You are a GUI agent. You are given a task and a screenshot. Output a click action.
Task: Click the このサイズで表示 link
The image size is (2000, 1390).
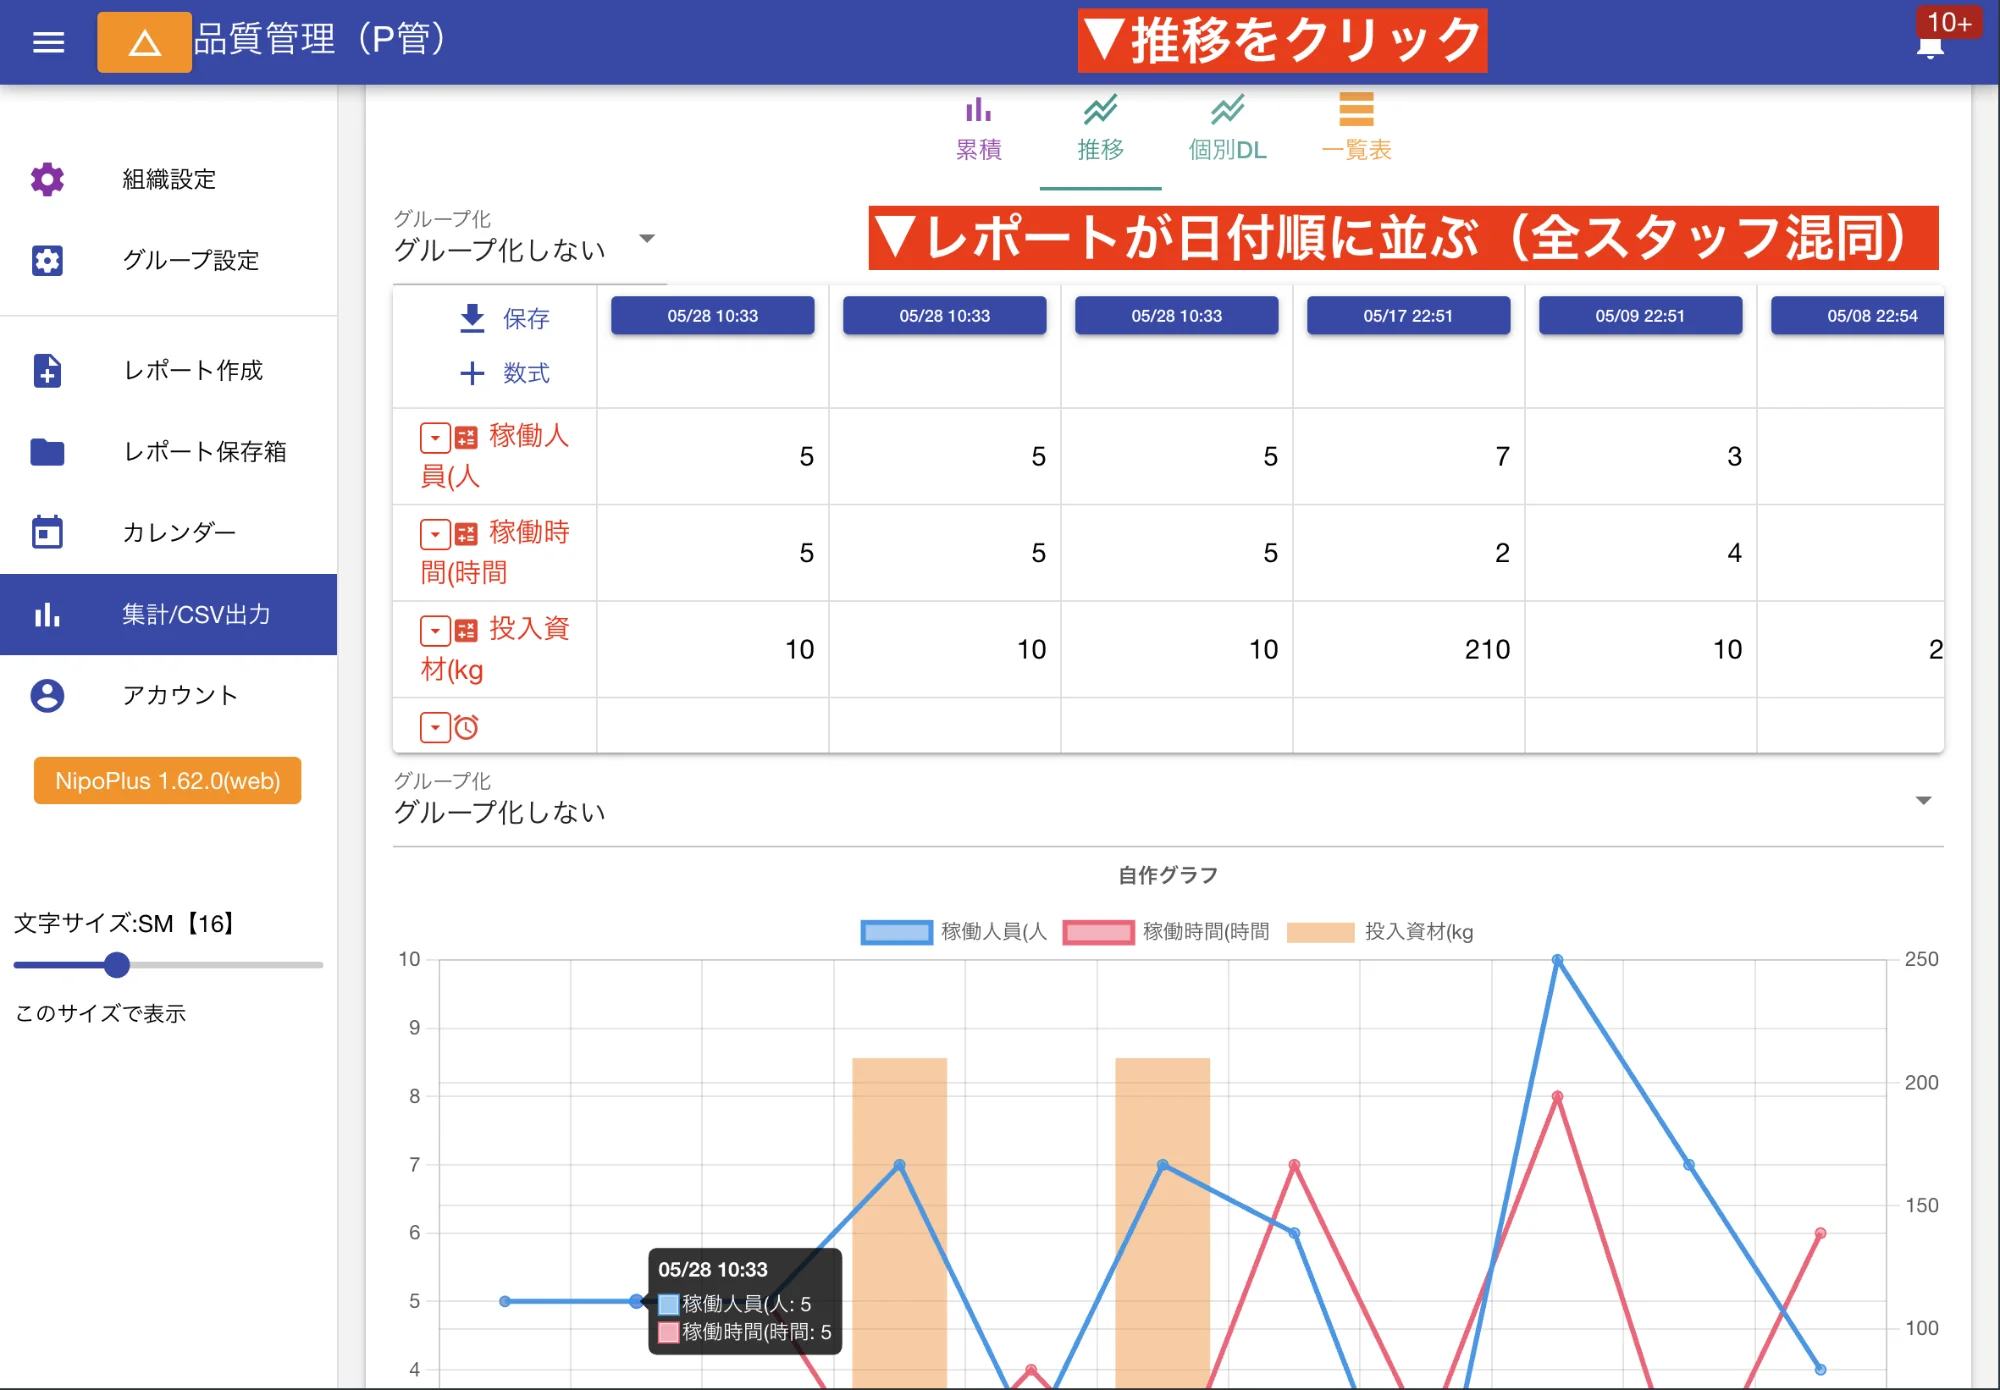100,1013
